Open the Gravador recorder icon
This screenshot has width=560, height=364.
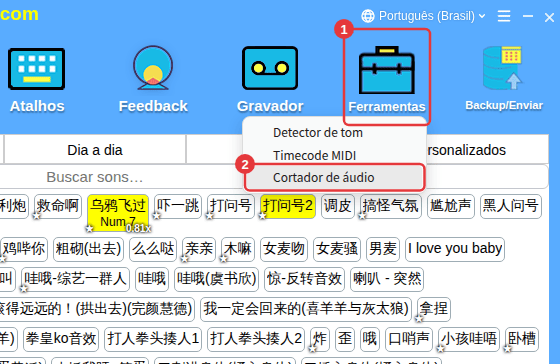[x=270, y=68]
